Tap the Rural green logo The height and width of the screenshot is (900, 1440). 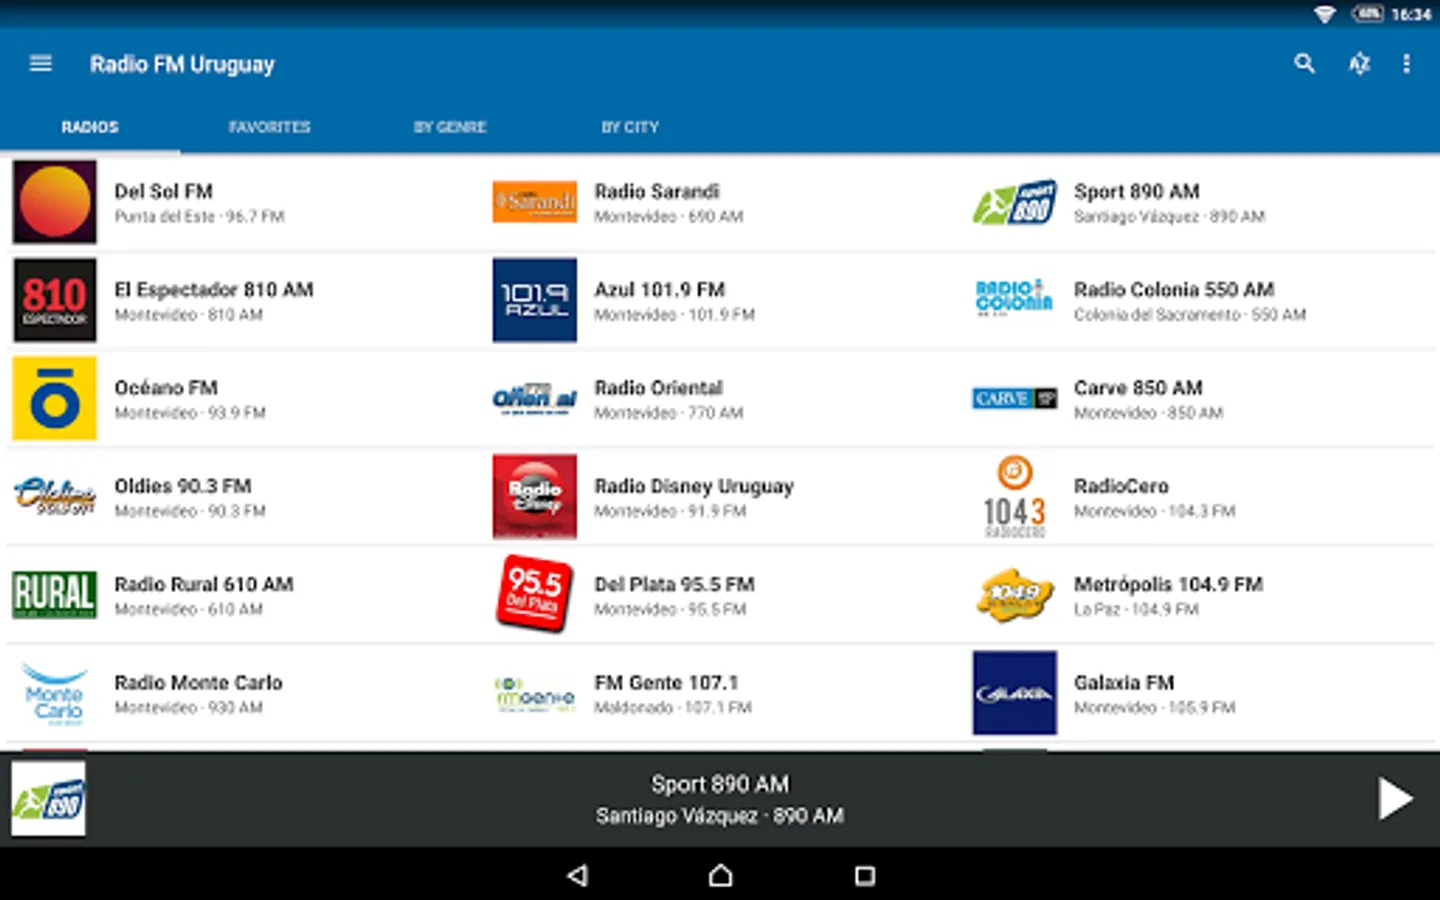[55, 594]
